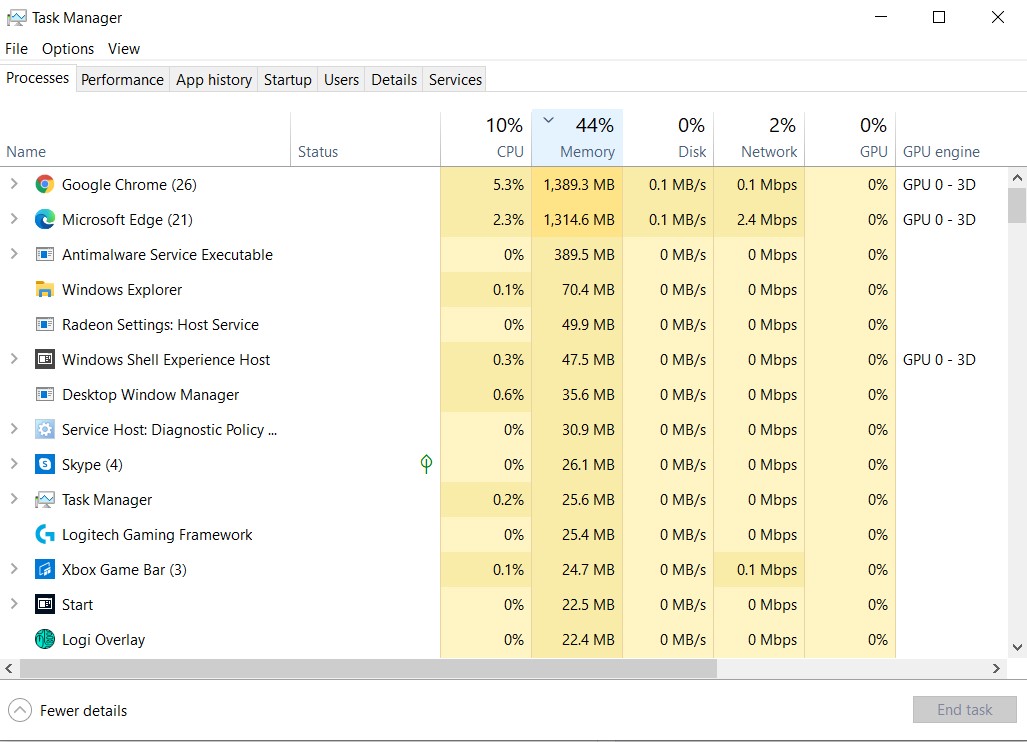Click the Skype process icon
The image size is (1027, 742).
click(45, 464)
